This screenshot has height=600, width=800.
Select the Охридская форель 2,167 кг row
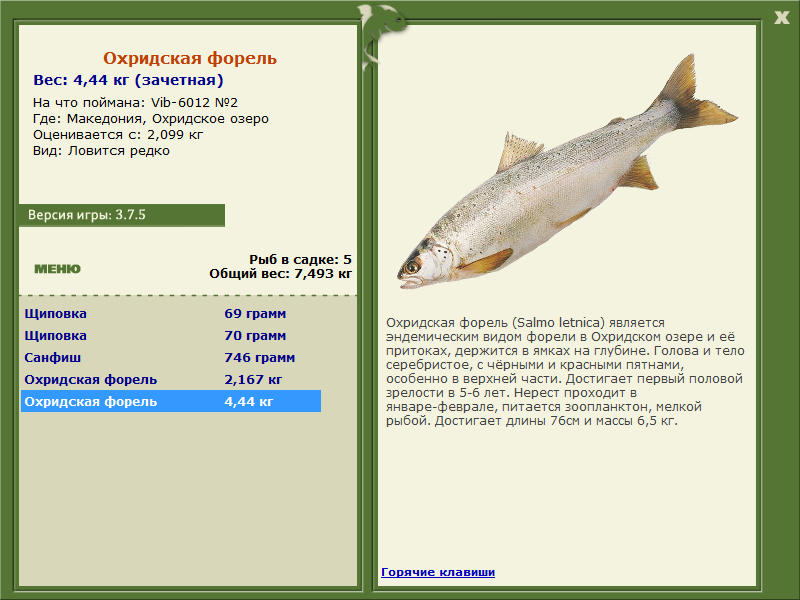point(170,379)
